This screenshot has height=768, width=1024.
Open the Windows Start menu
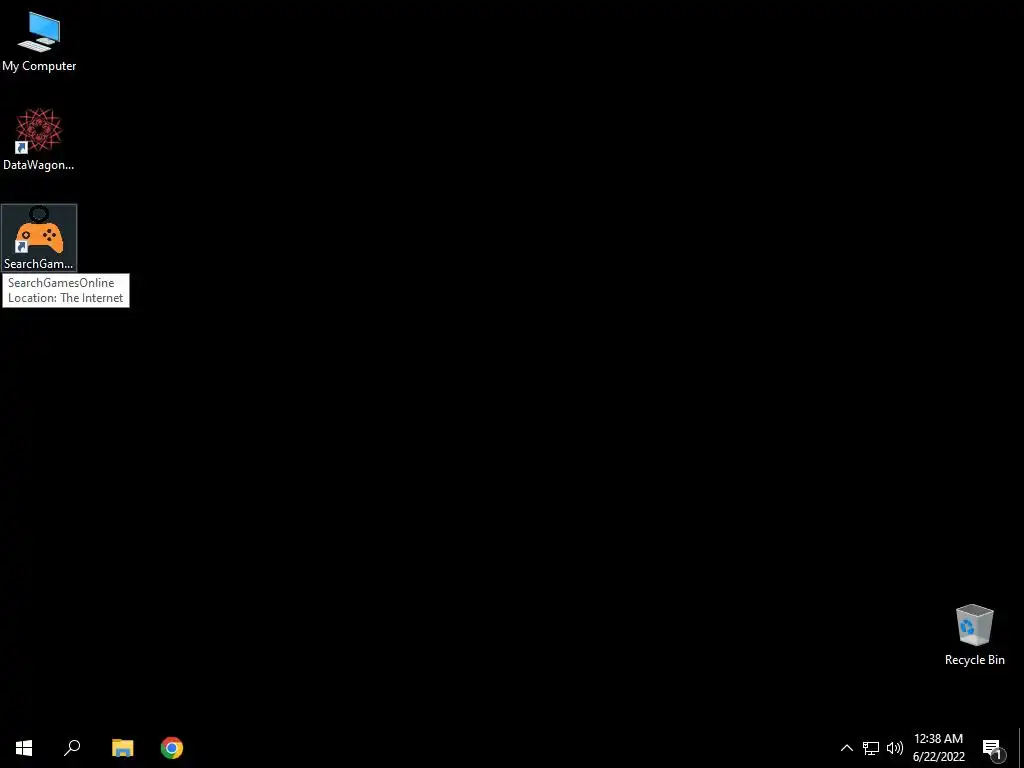[24, 748]
